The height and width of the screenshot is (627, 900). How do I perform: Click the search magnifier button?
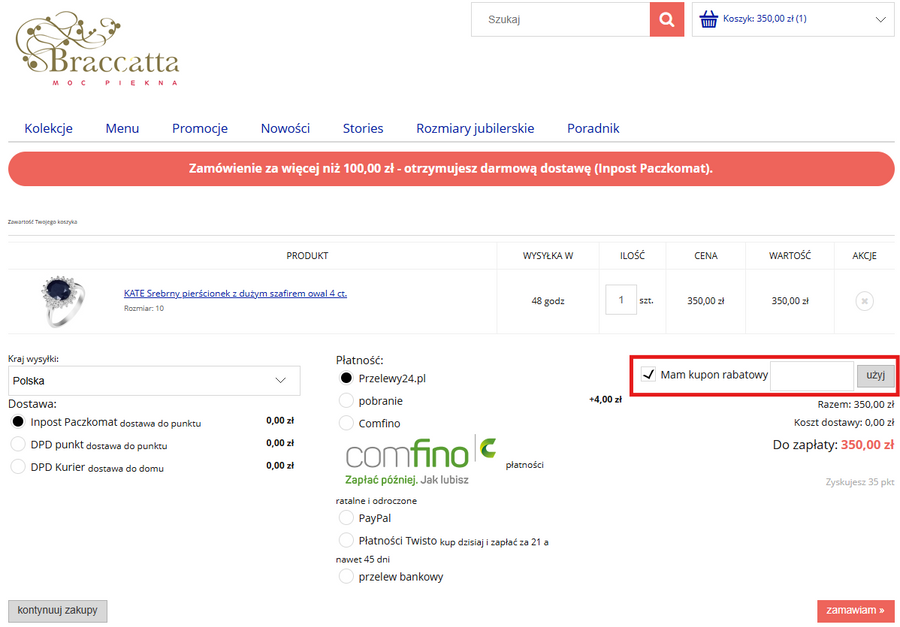666,19
